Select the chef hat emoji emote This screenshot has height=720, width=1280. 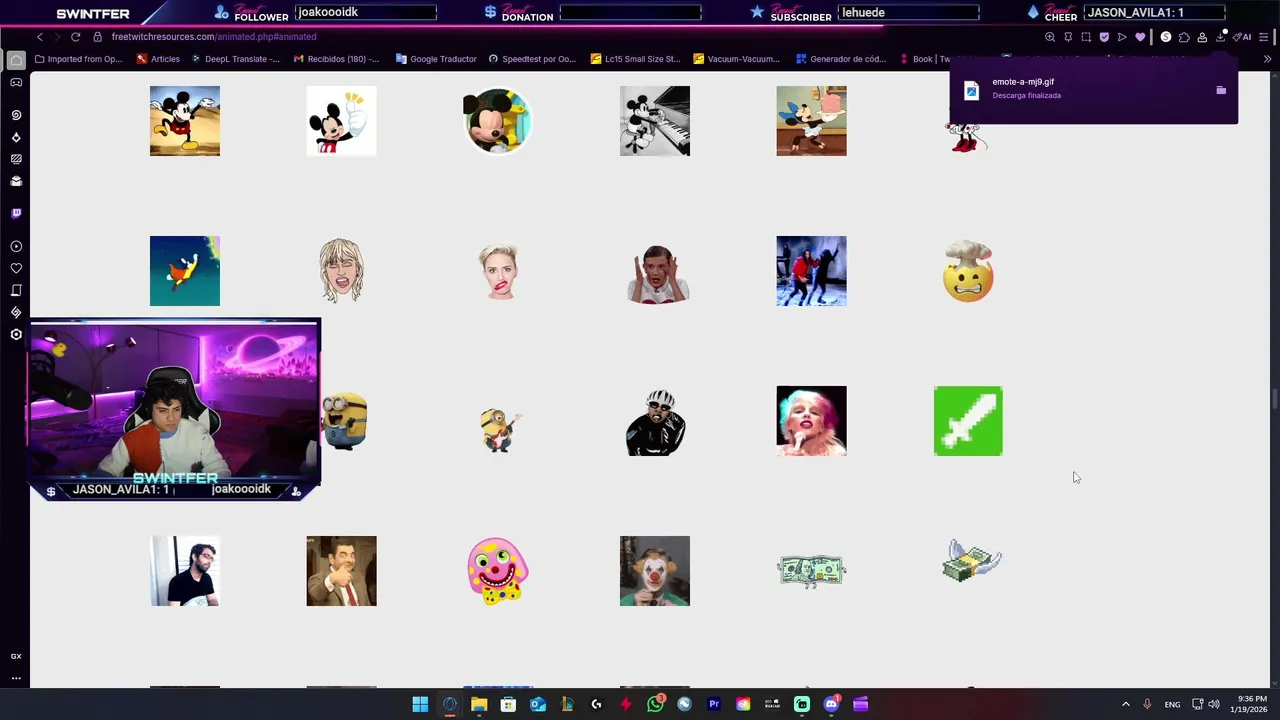pos(968,271)
